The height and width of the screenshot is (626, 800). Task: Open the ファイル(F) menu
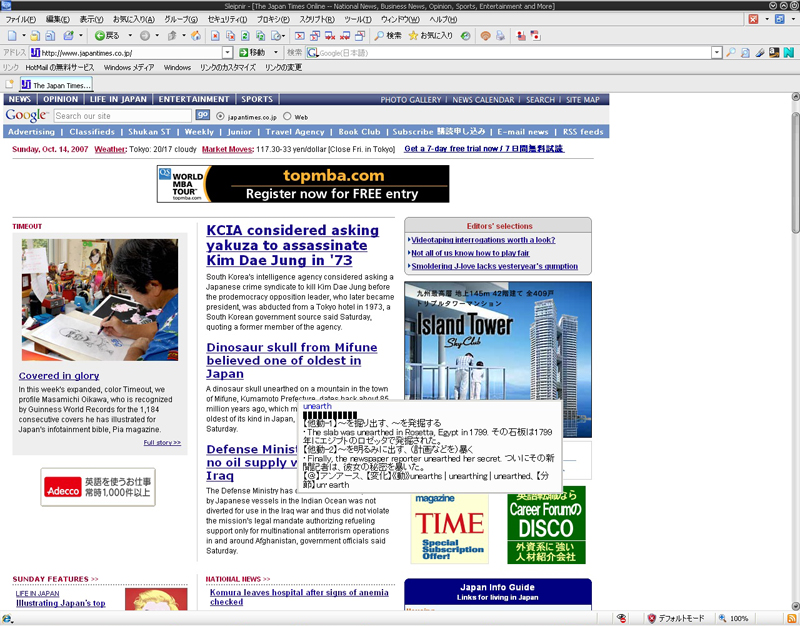(21, 19)
